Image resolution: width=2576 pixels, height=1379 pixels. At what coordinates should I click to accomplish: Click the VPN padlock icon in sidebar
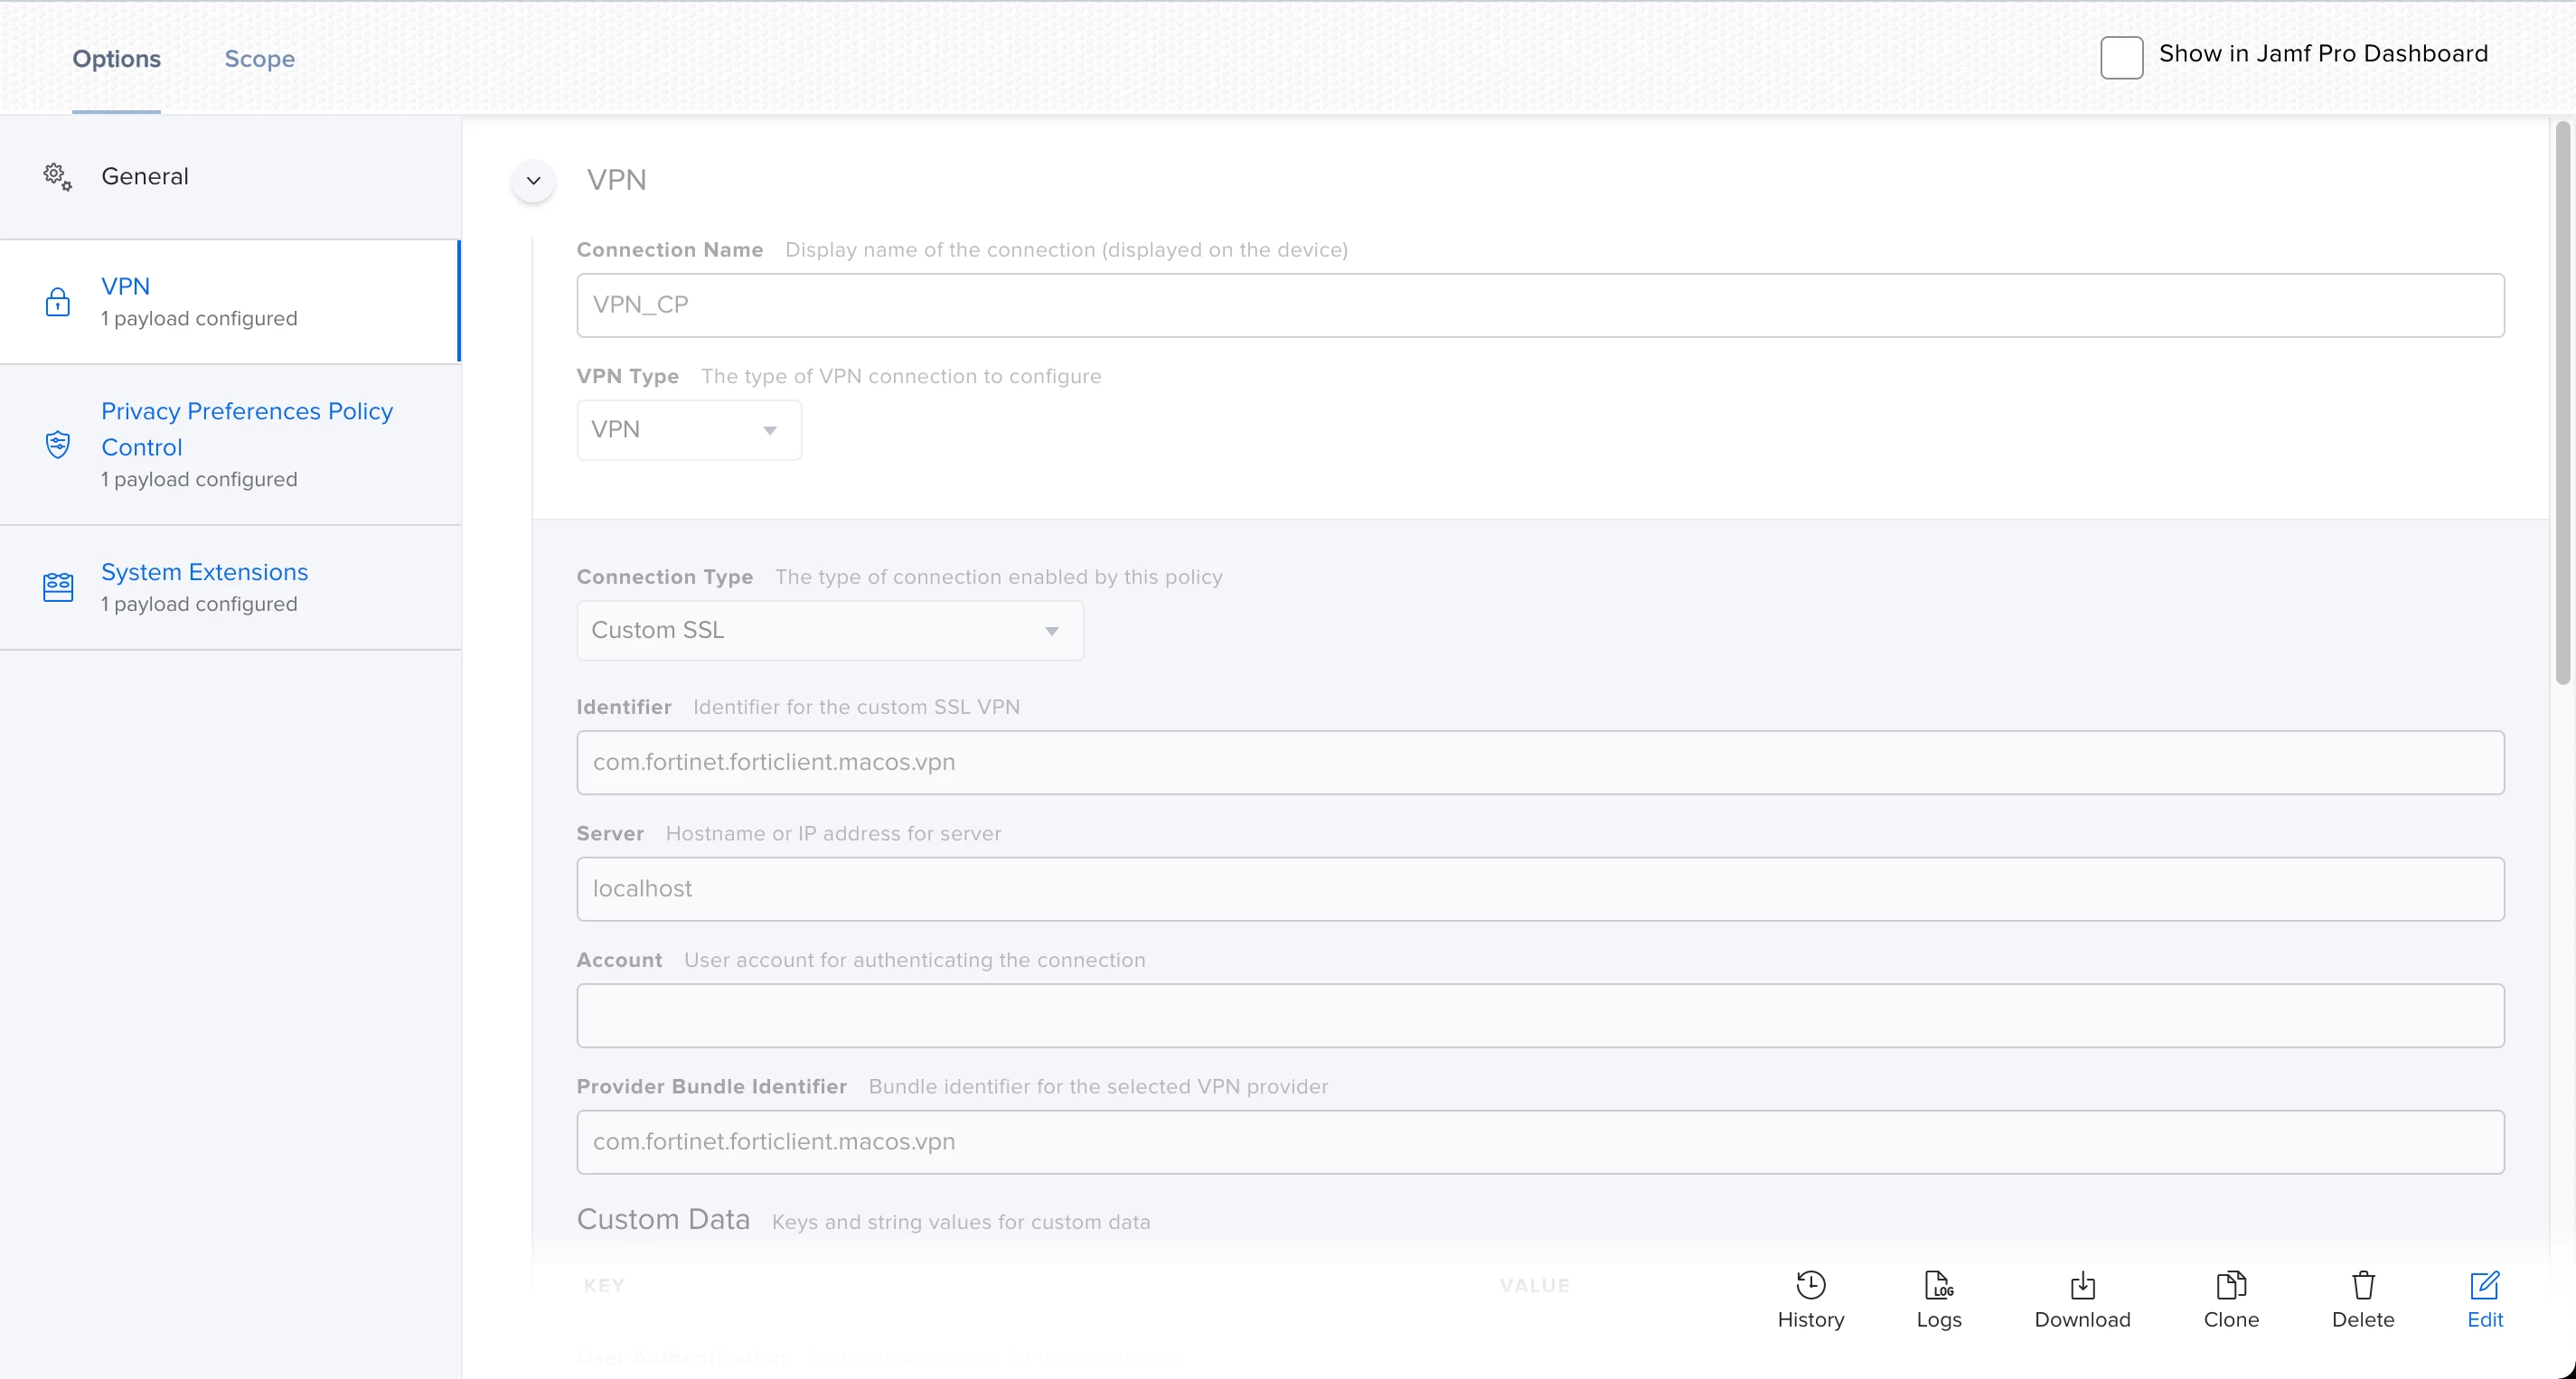click(x=58, y=301)
